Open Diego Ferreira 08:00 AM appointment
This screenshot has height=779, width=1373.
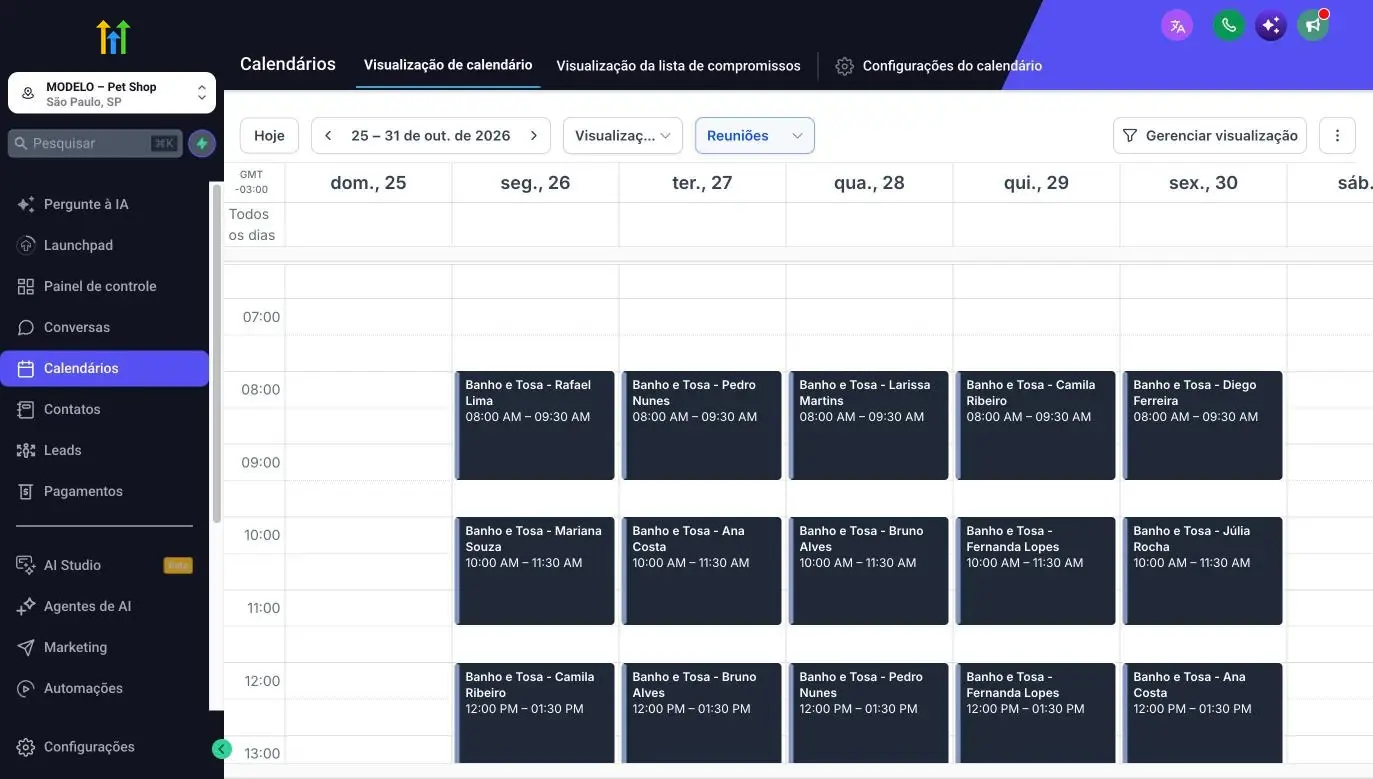[1203, 425]
